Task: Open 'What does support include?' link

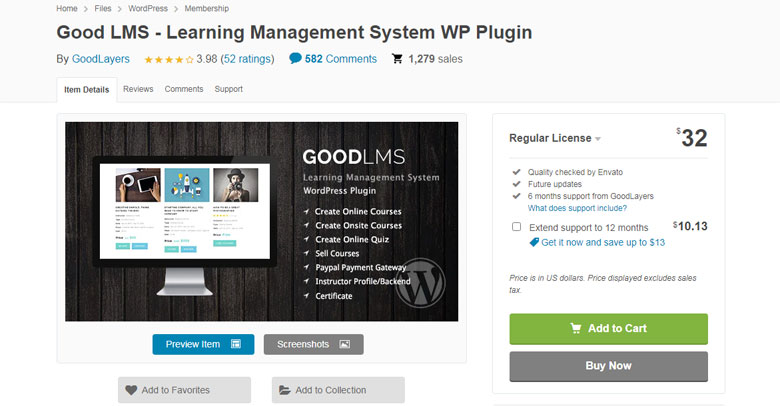Action: 578,208
